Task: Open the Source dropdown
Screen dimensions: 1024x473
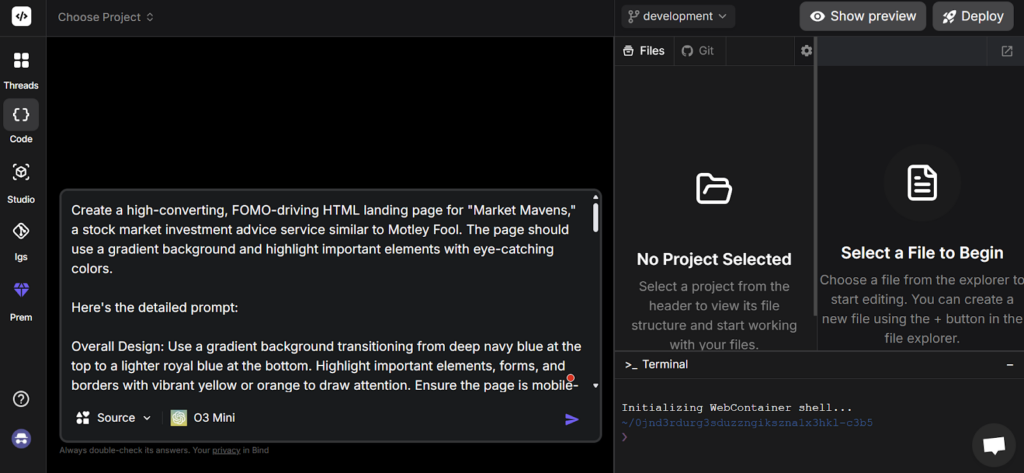Action: [x=114, y=418]
